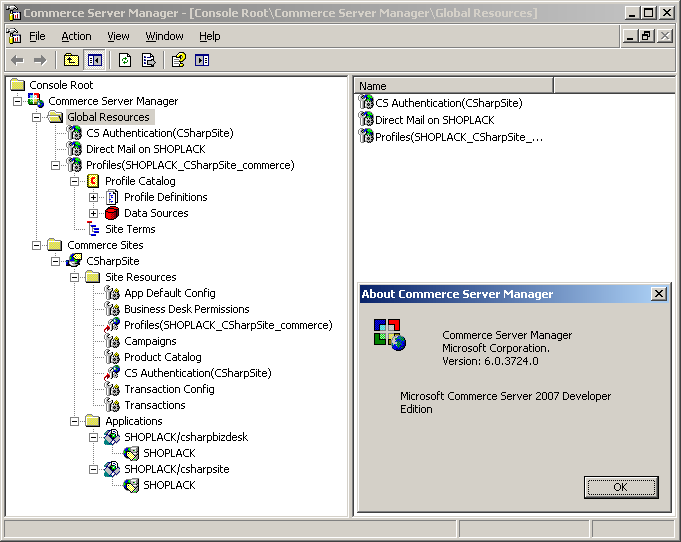
Task: Click the red Data Sources icon
Action: 112,213
